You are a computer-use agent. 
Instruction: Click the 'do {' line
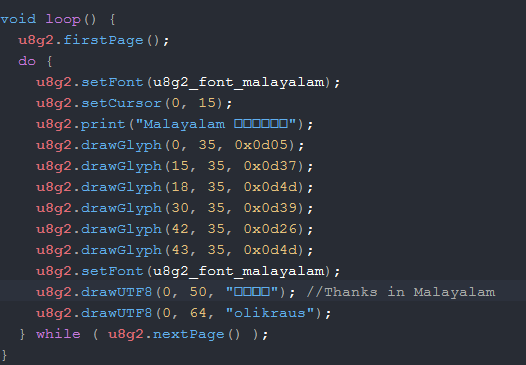[x=35, y=61]
